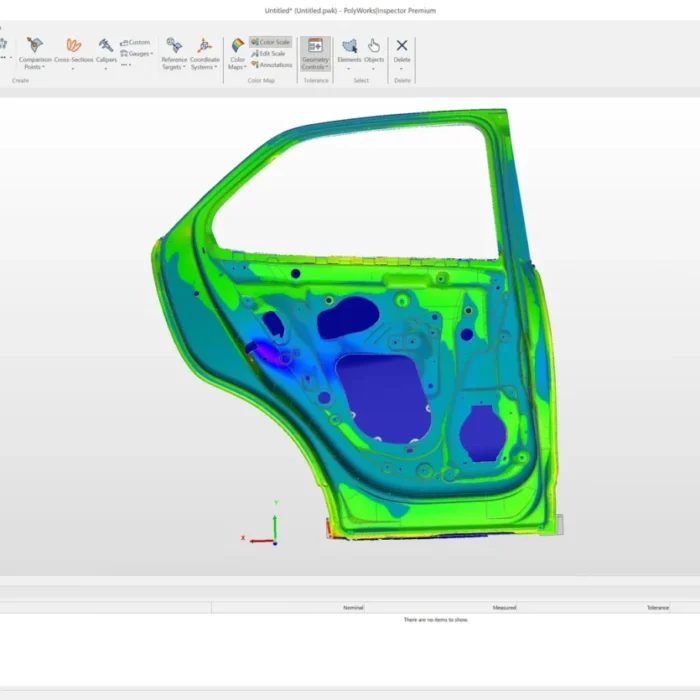700x700 pixels.
Task: Click the Edit Scale button
Action: pyautogui.click(x=268, y=53)
